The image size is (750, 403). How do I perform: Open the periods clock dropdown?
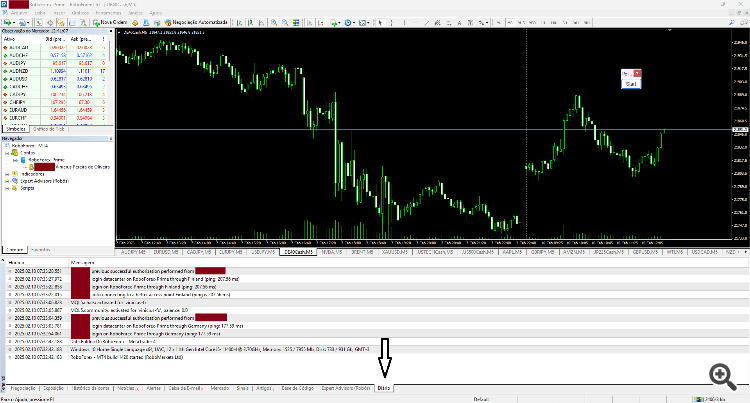tap(350, 22)
